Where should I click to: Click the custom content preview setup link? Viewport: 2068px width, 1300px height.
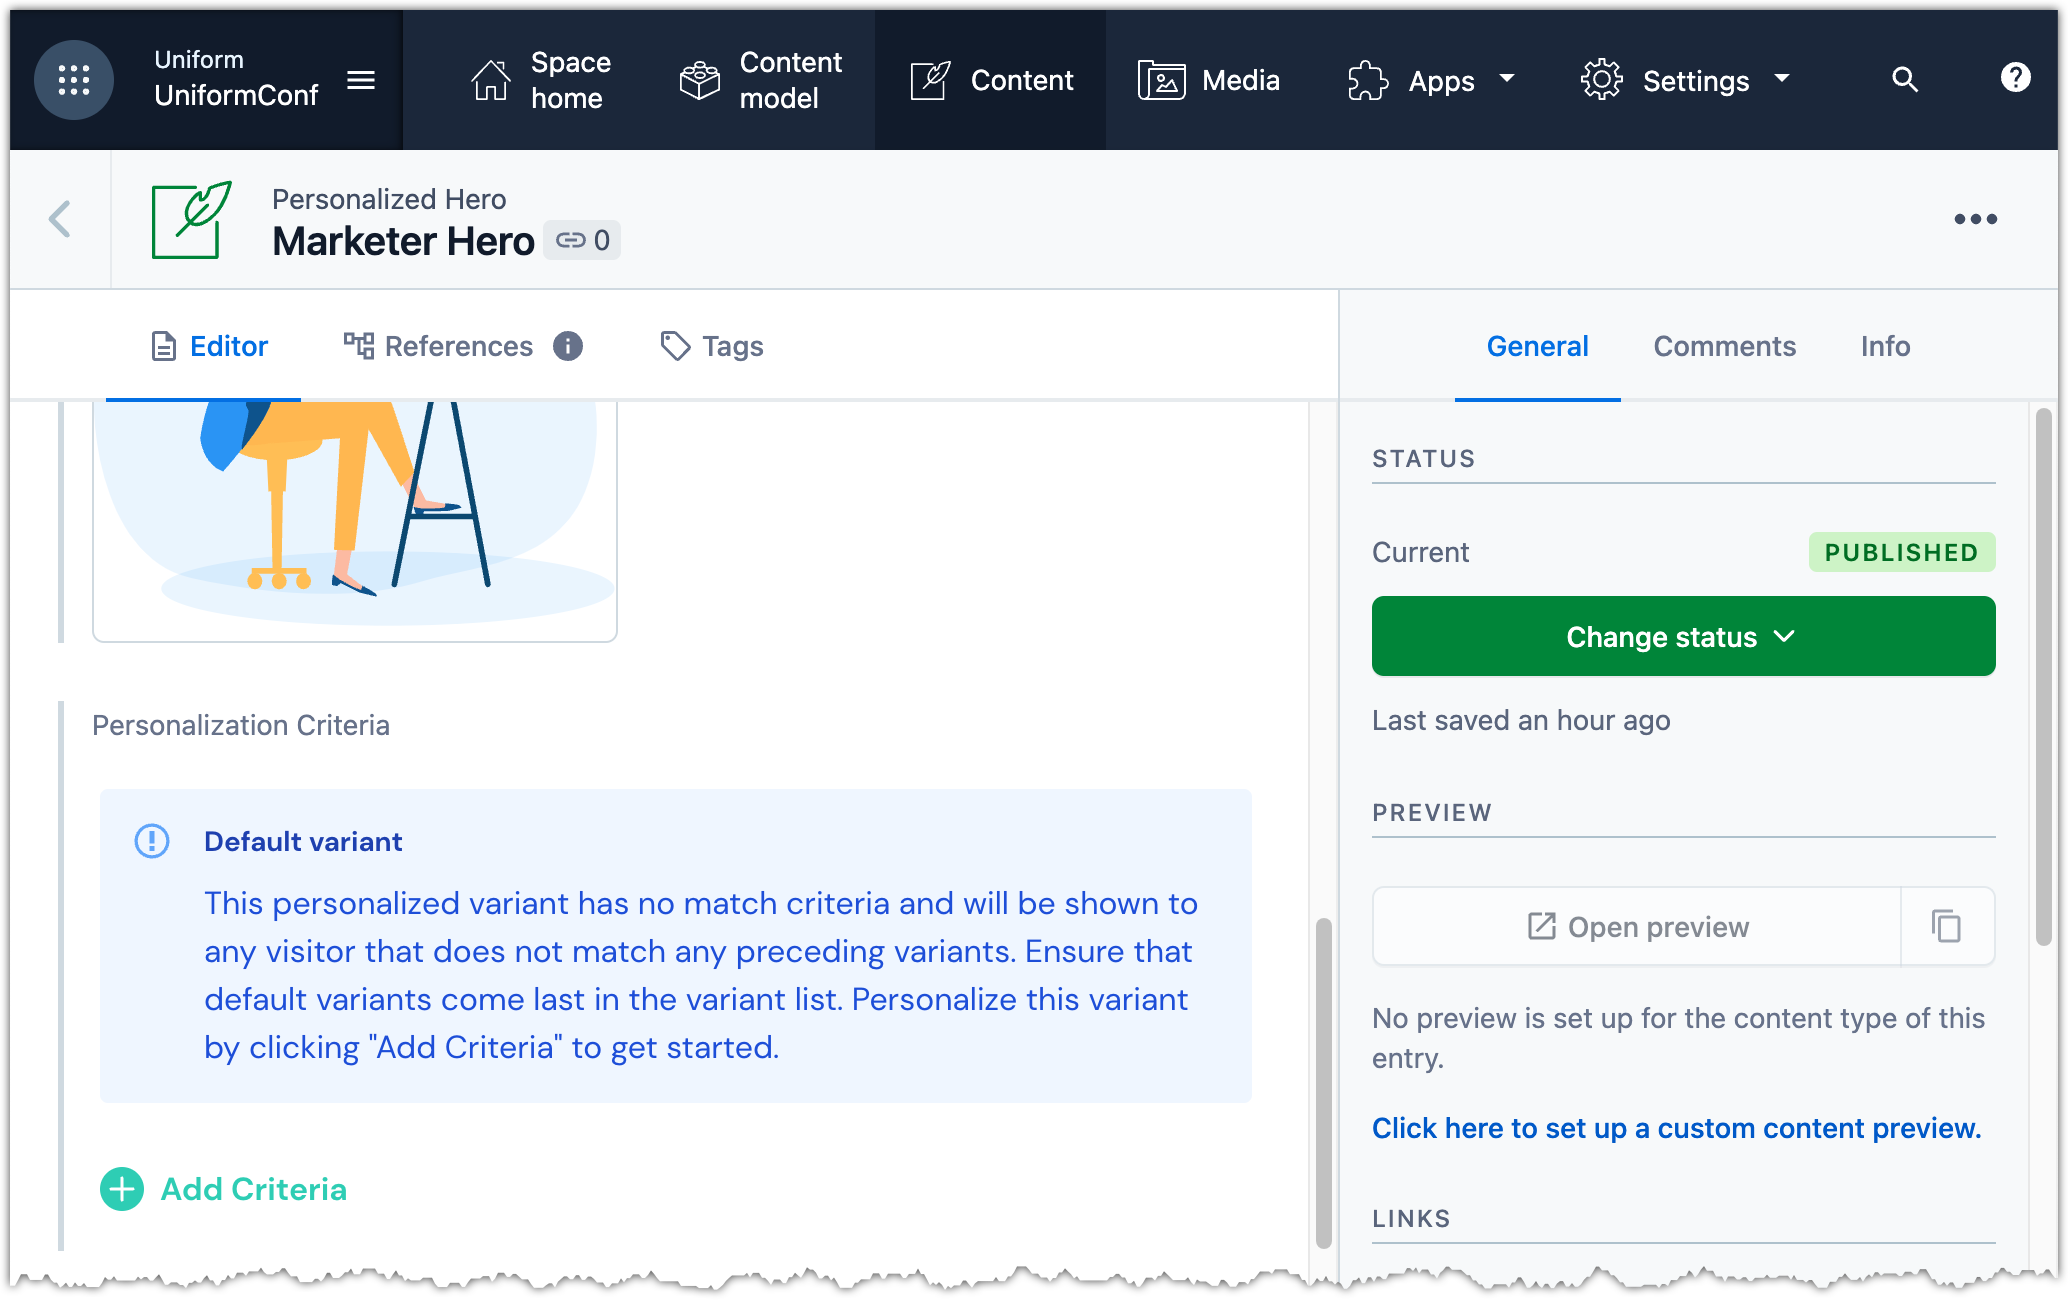pyautogui.click(x=1676, y=1128)
